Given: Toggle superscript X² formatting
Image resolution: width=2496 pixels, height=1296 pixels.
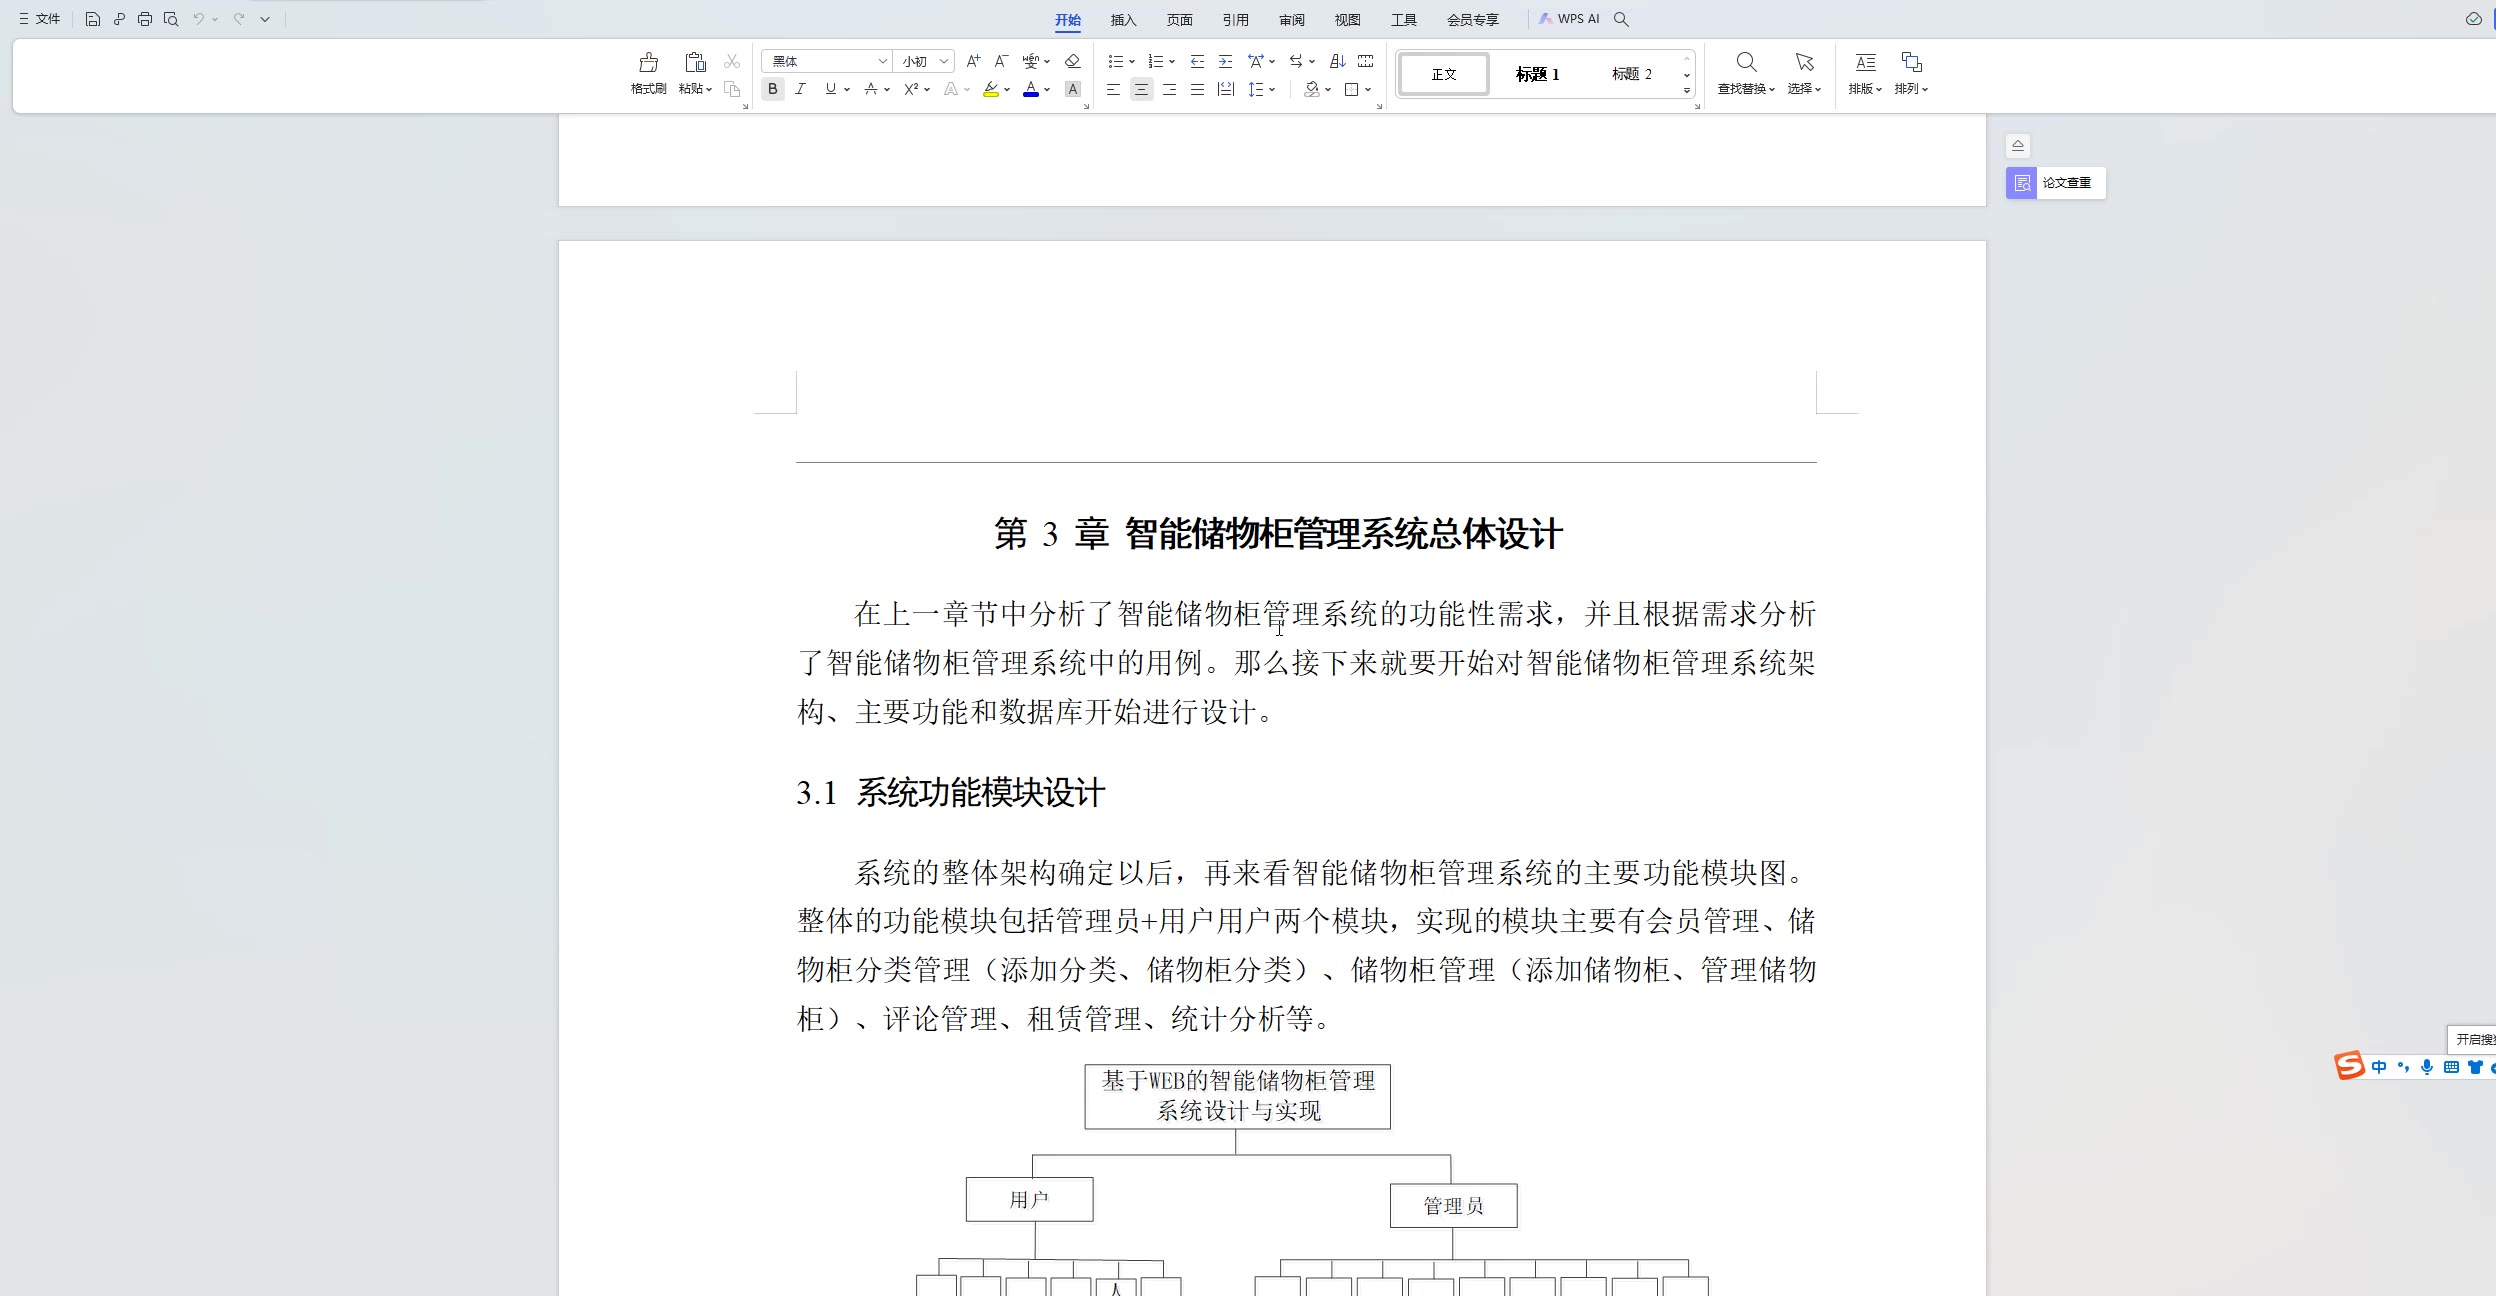Looking at the screenshot, I should click(x=911, y=89).
